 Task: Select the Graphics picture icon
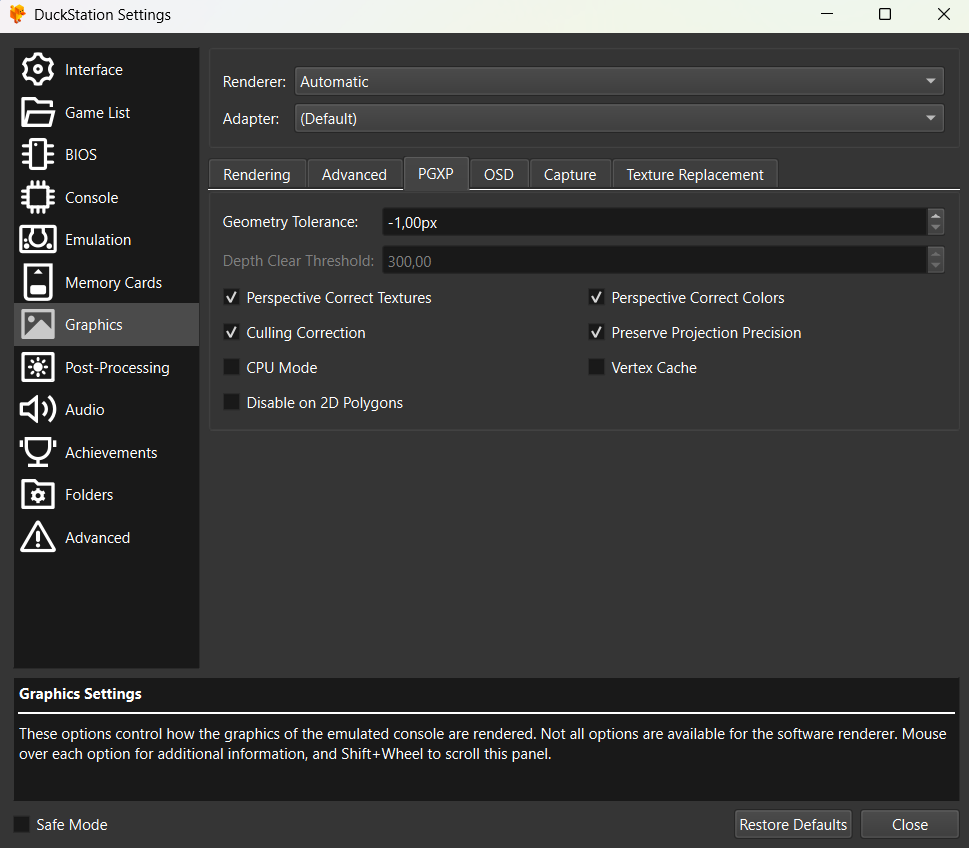click(x=38, y=324)
